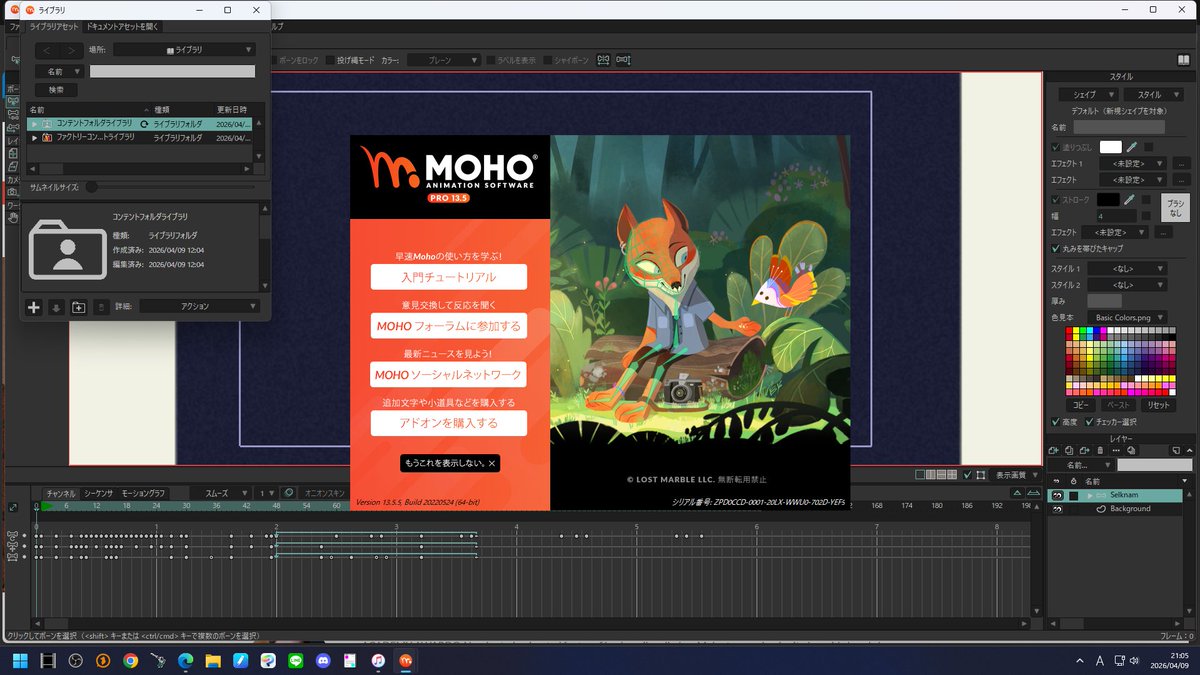1200x675 pixels.
Task: Open the シェイプ dropdown in Style panel
Action: (1087, 94)
